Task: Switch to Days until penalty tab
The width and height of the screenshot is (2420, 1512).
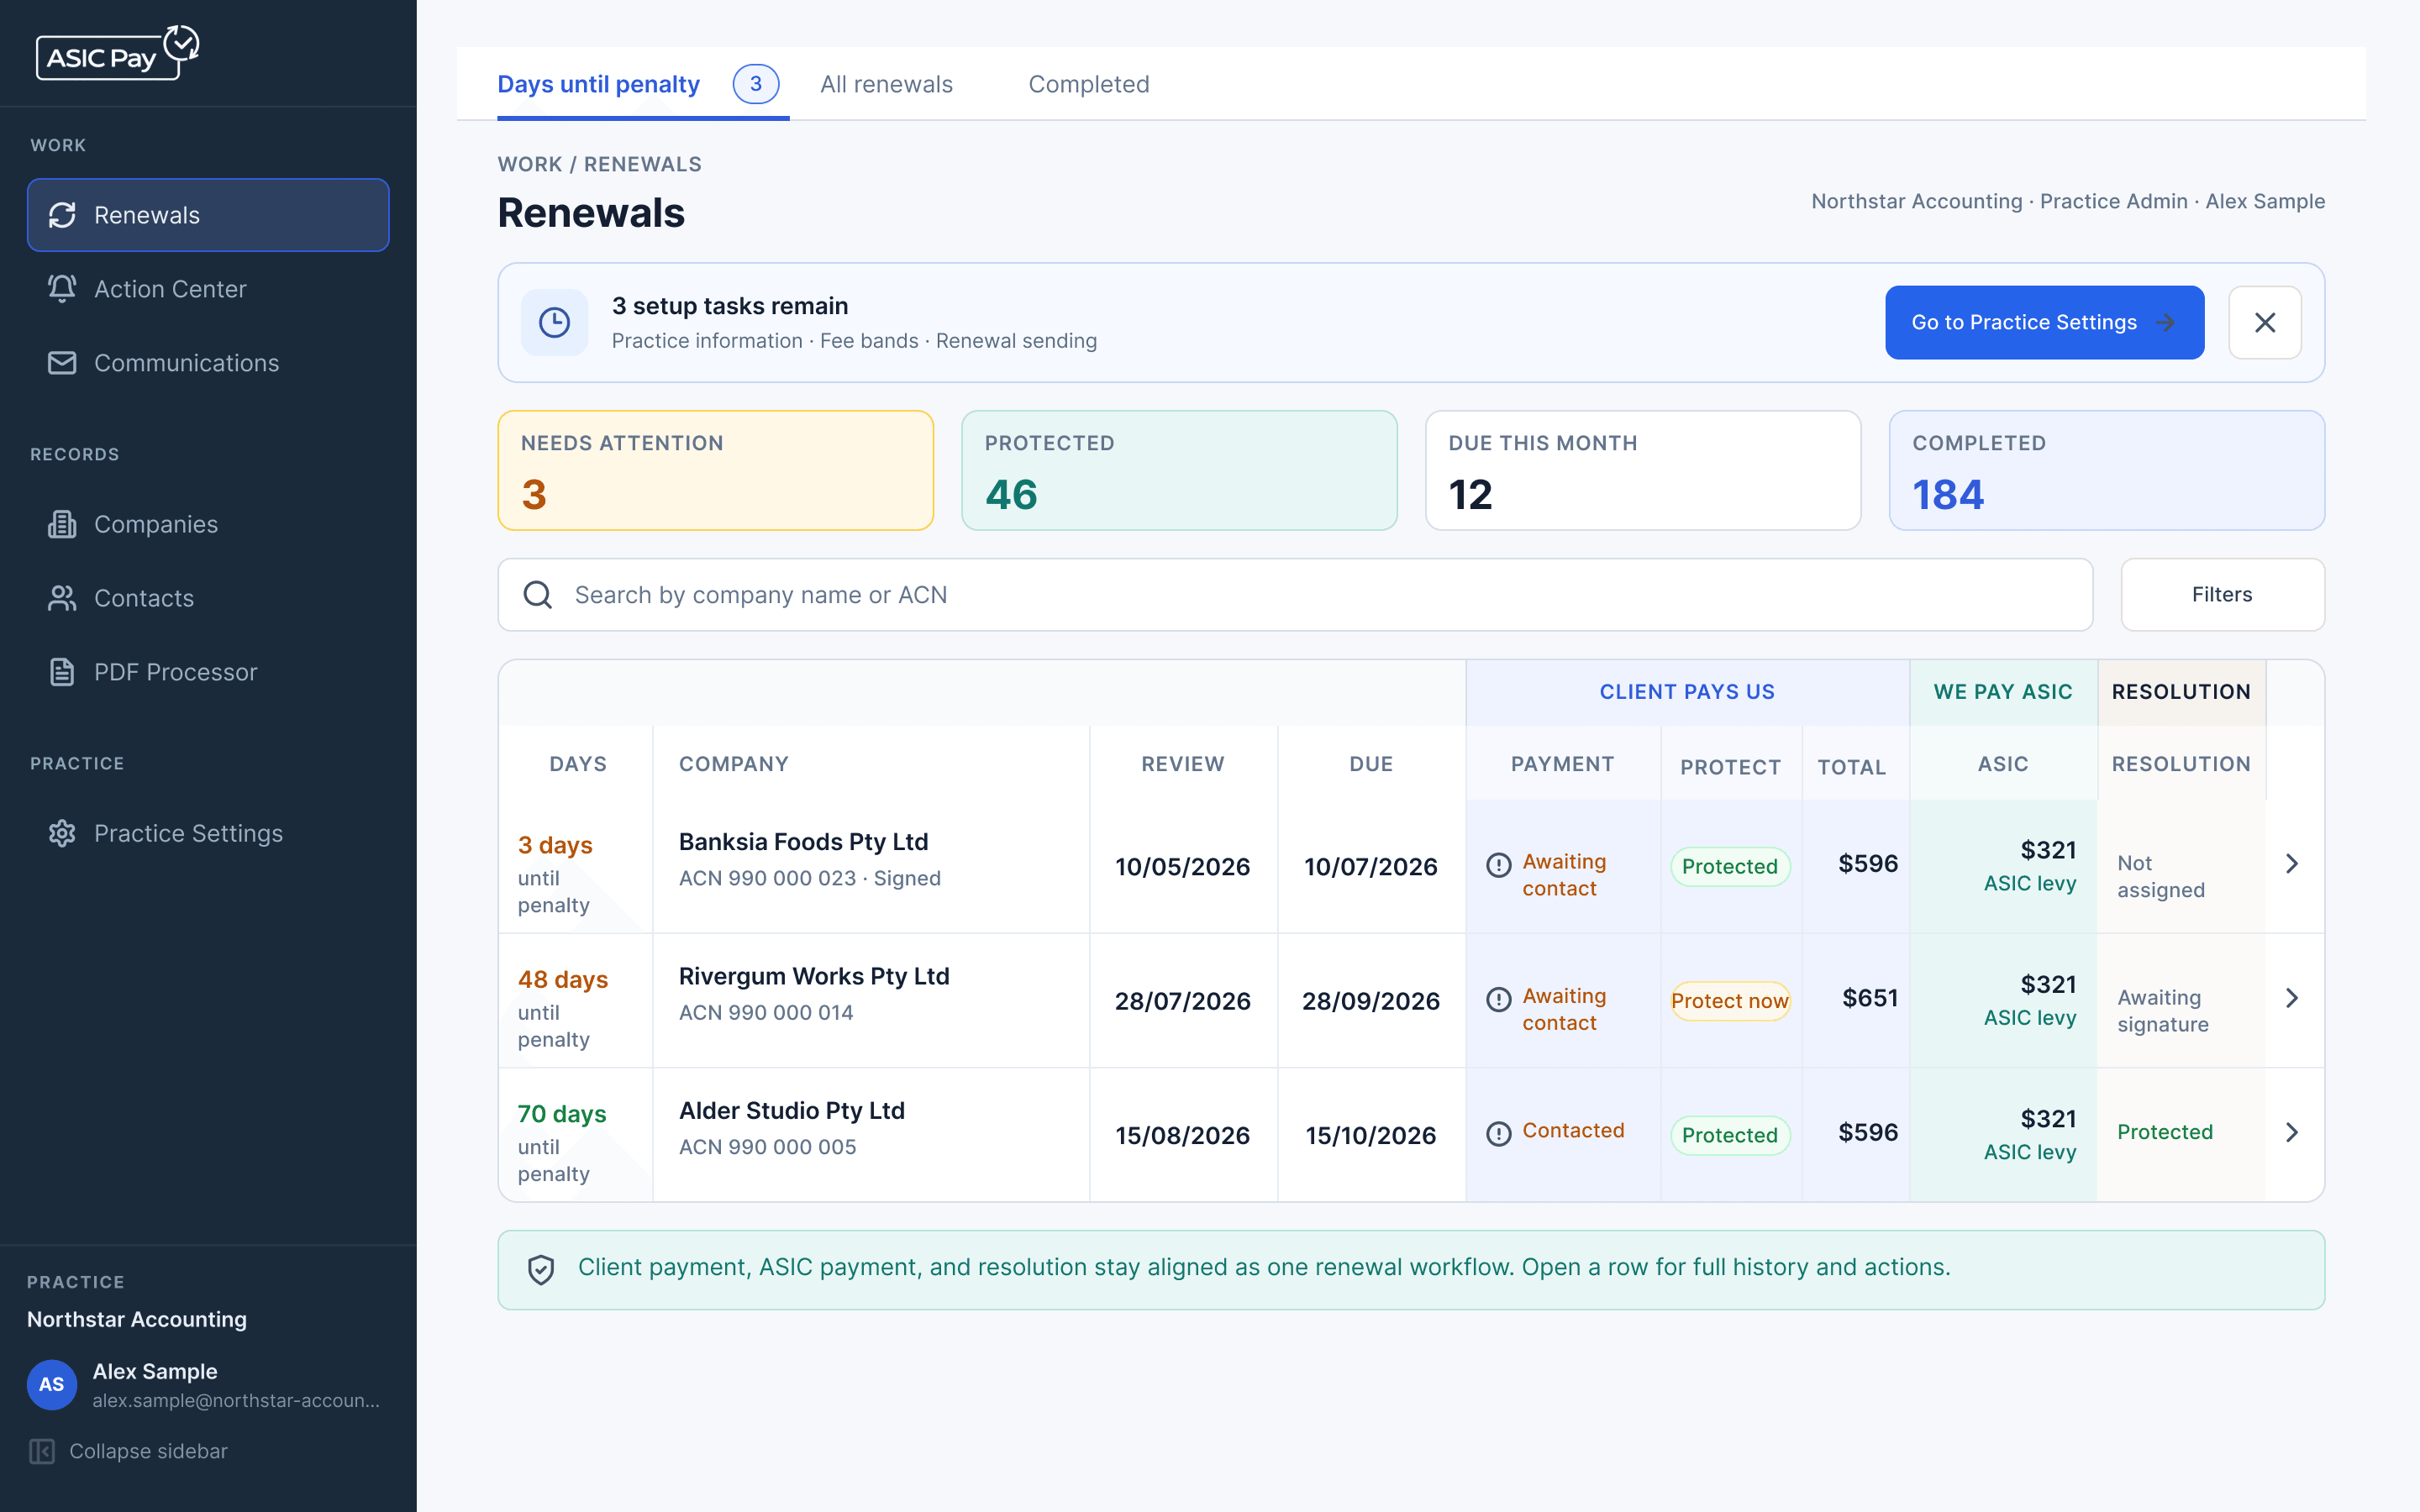Action: pos(642,84)
